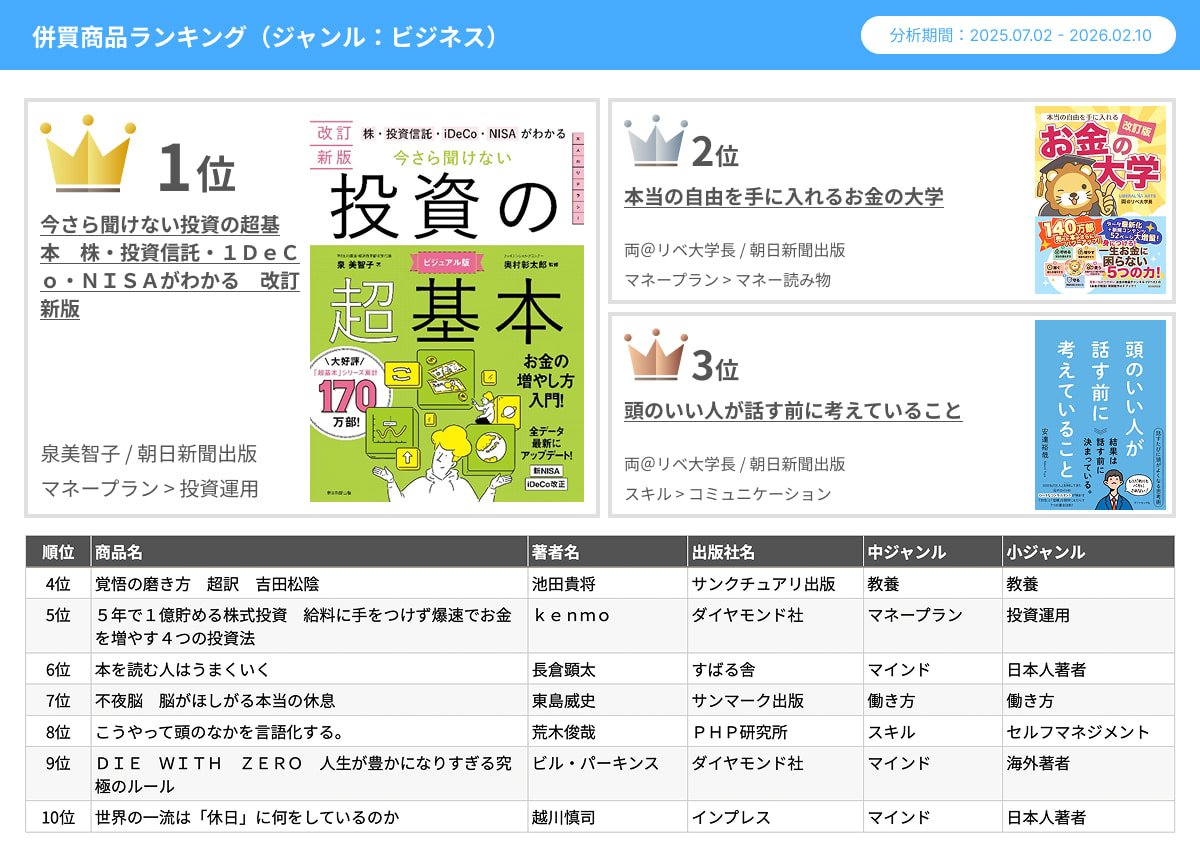The height and width of the screenshot is (854, 1200).
Task: Click the gold crown icon for 1st place
Action: click(88, 154)
